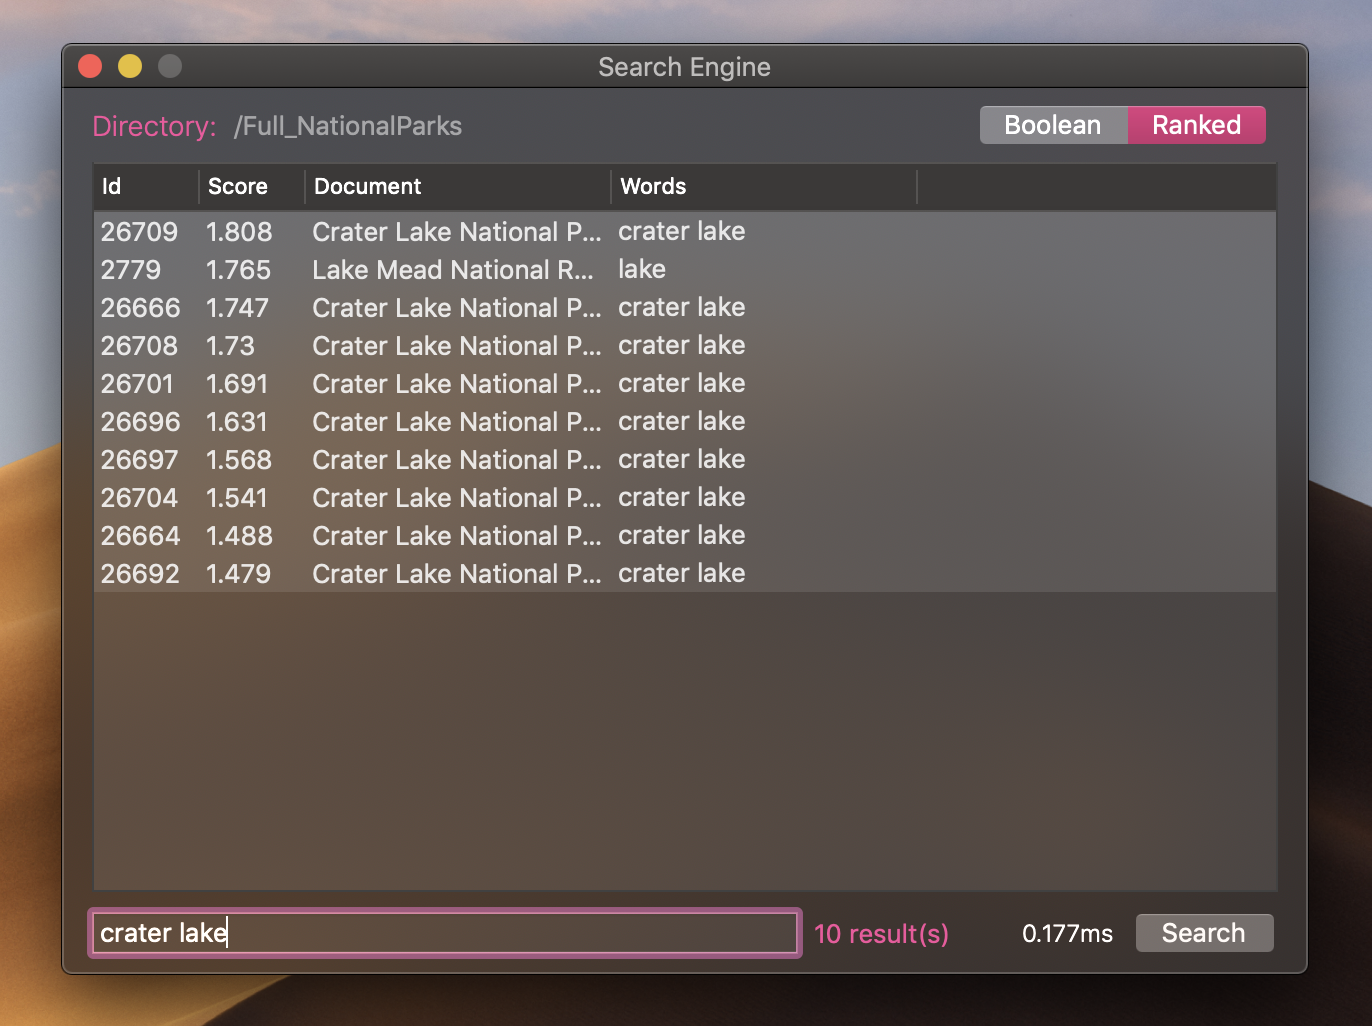Click the score value 1.631
Screen dimensions: 1372x1026
(237, 422)
